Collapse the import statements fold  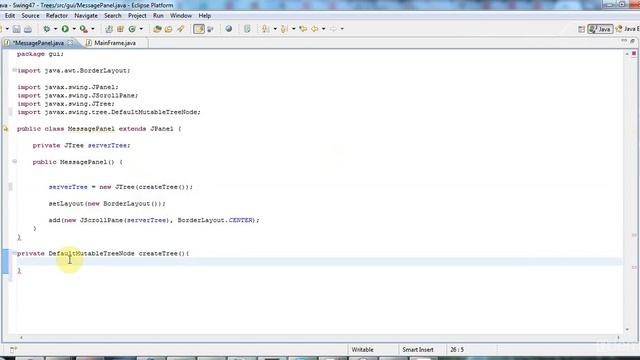click(x=14, y=70)
